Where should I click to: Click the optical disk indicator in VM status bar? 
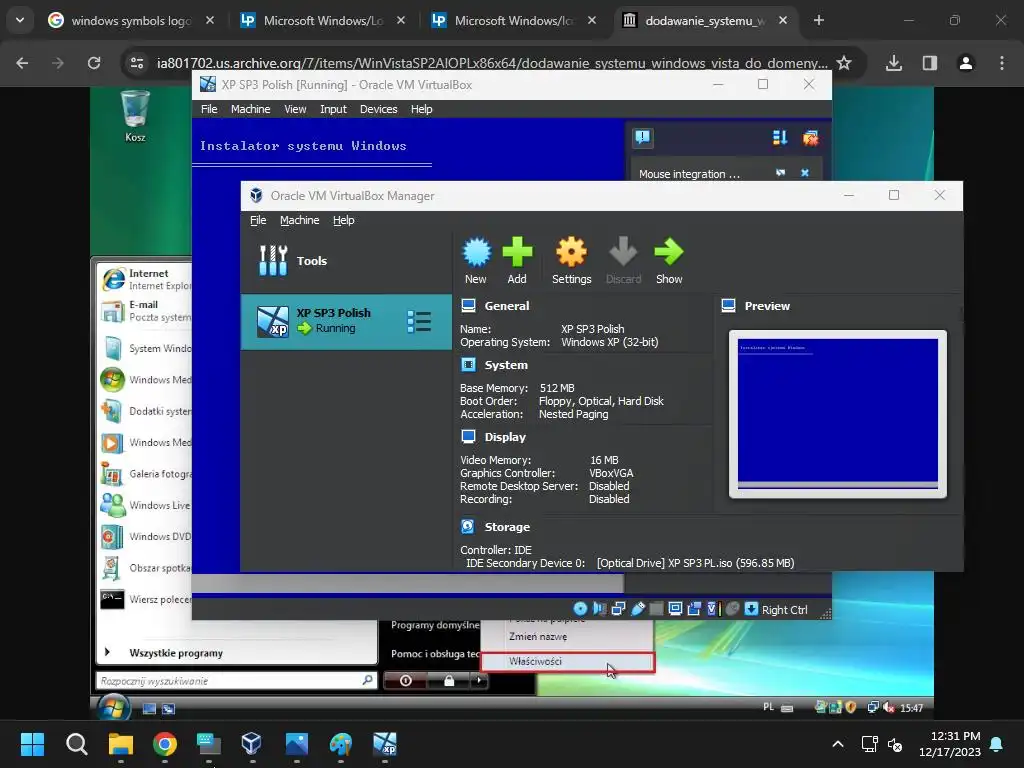580,609
